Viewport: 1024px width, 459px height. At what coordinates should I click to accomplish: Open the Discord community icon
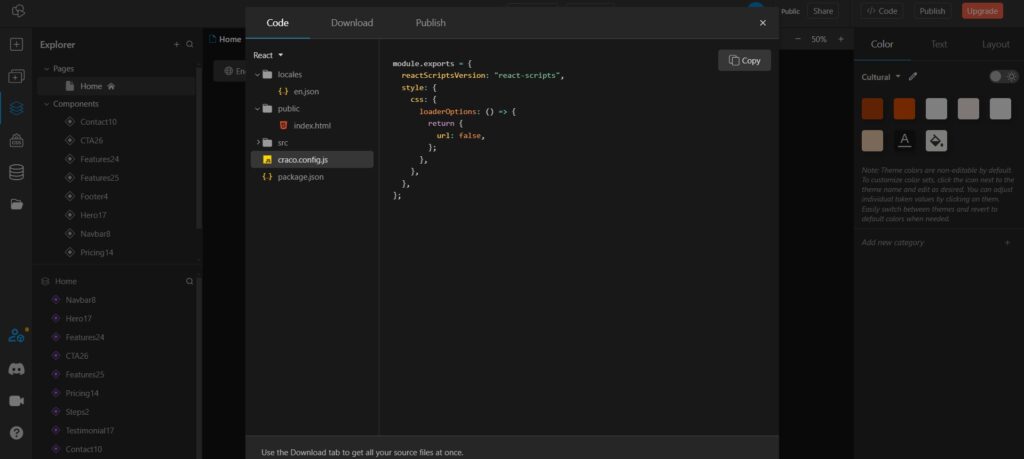[16, 370]
